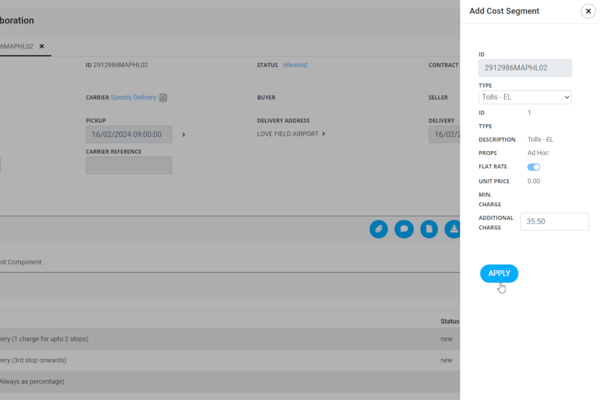The height and width of the screenshot is (400, 600).
Task: Click the Delivery date field
Action: click(x=444, y=134)
